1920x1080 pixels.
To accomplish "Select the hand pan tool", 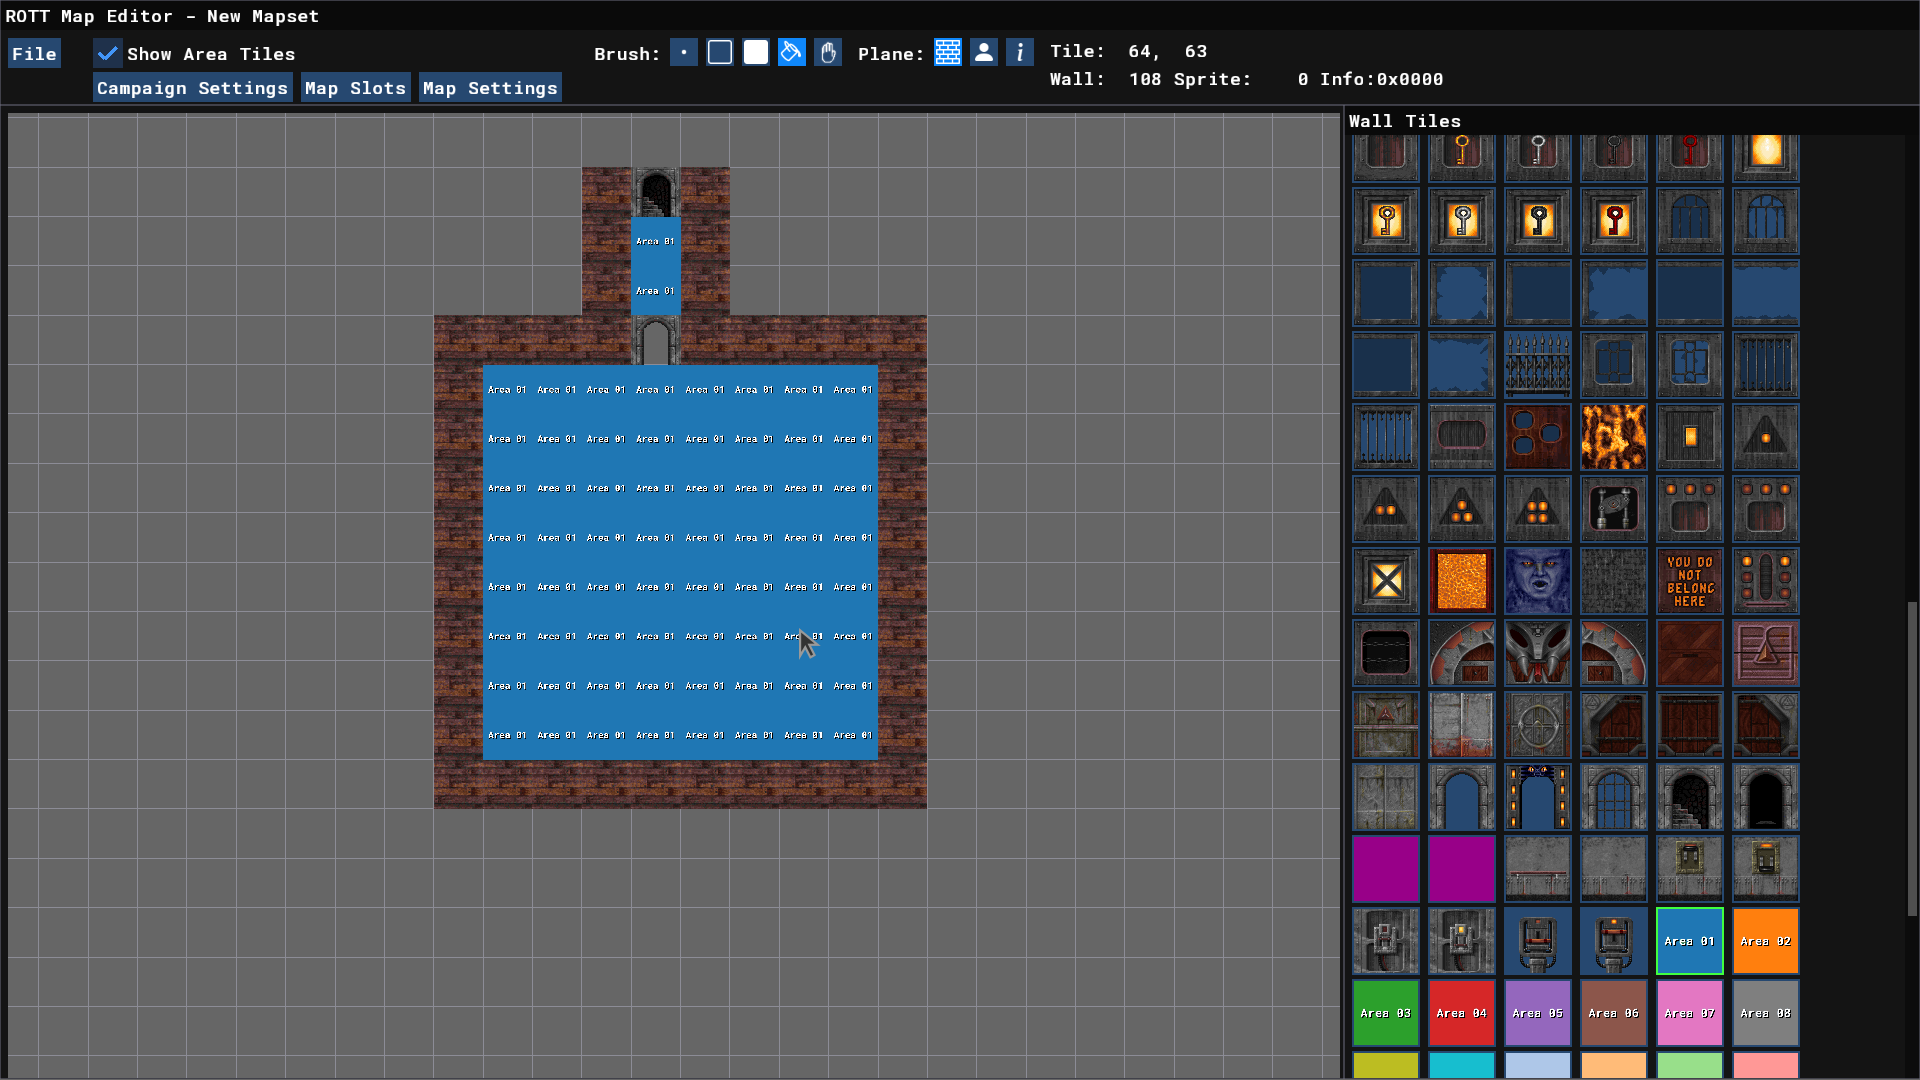I will tap(828, 53).
